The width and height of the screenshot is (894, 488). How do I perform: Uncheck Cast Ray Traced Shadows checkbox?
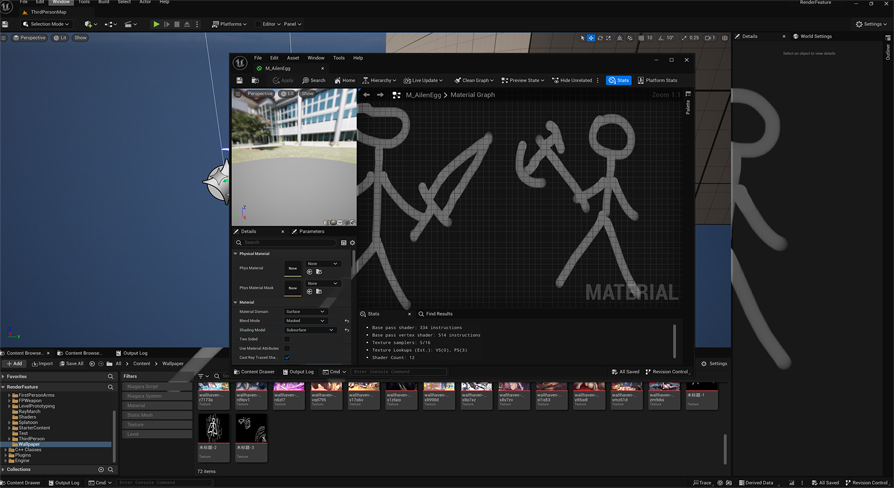tap(287, 357)
